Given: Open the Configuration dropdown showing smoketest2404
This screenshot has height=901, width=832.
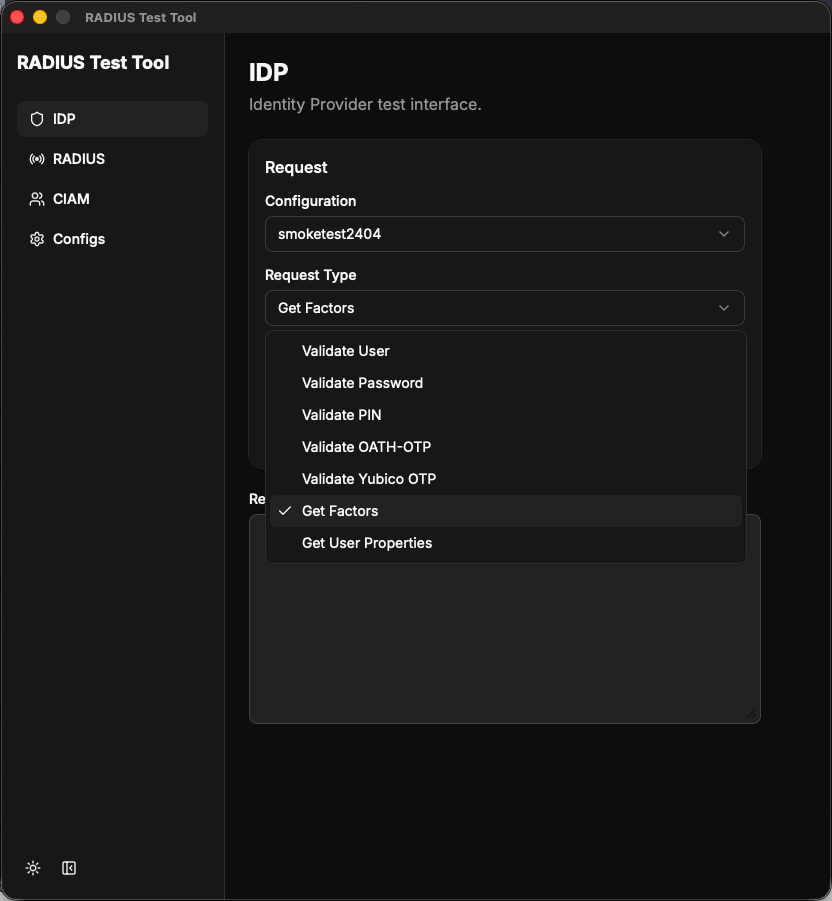Looking at the screenshot, I should tap(504, 234).
